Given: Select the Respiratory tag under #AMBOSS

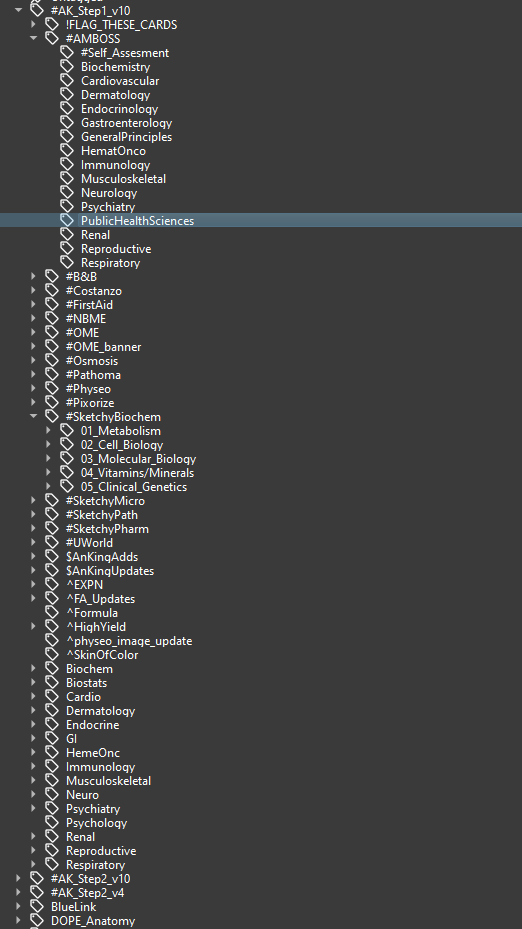Looking at the screenshot, I should 111,262.
